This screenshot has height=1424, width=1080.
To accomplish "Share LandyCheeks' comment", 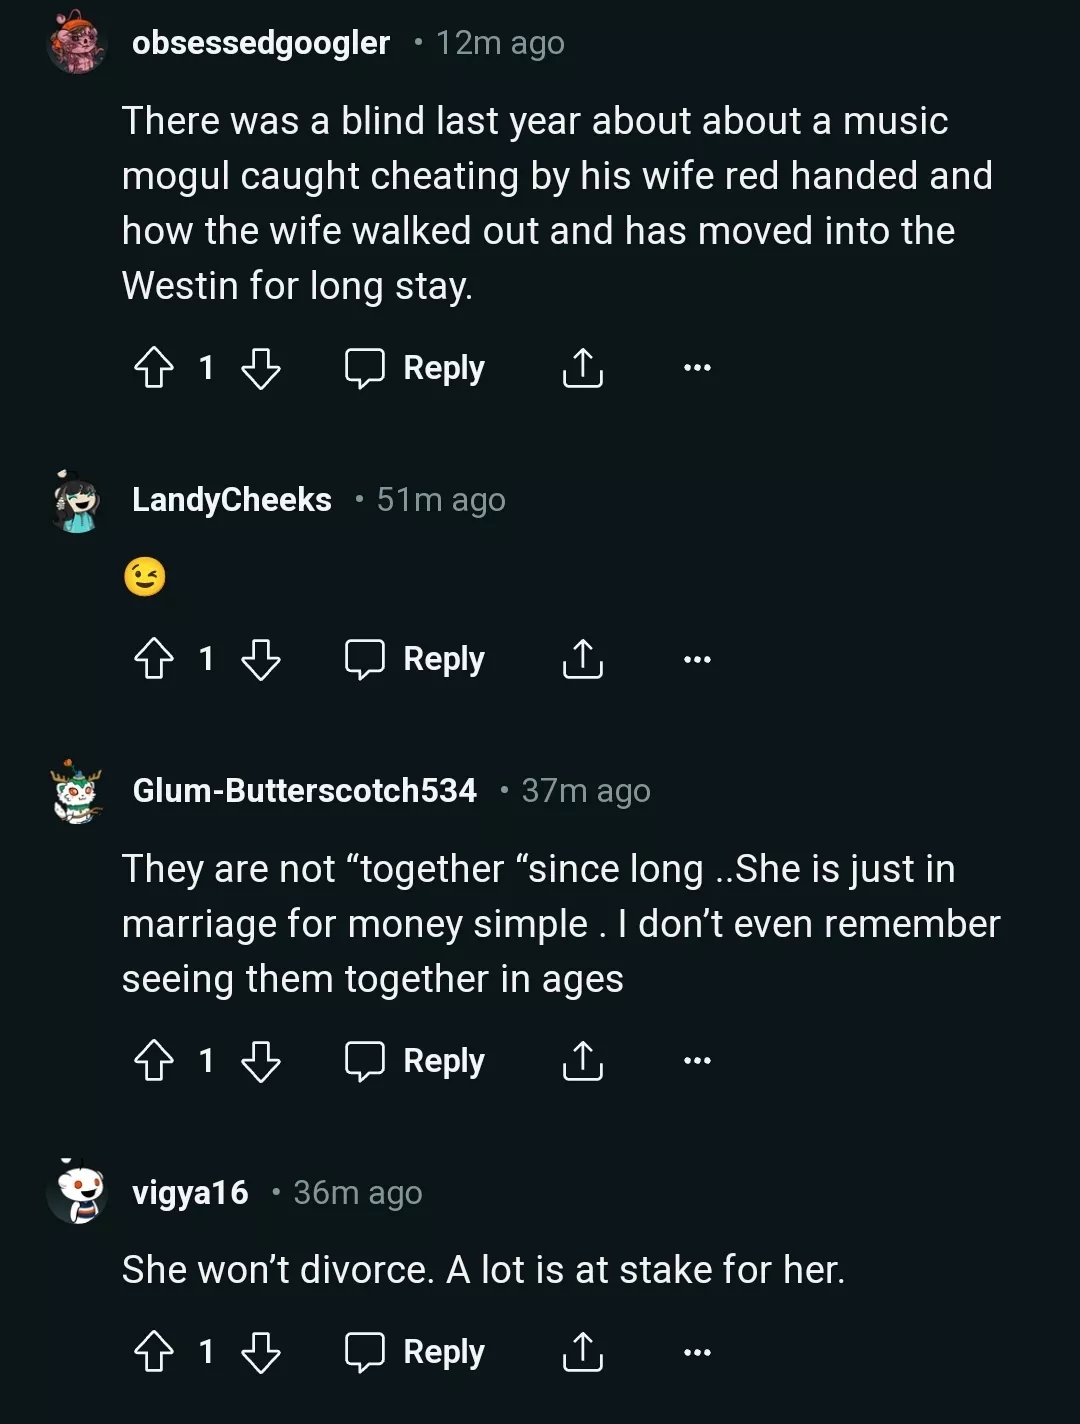I will 582,659.
